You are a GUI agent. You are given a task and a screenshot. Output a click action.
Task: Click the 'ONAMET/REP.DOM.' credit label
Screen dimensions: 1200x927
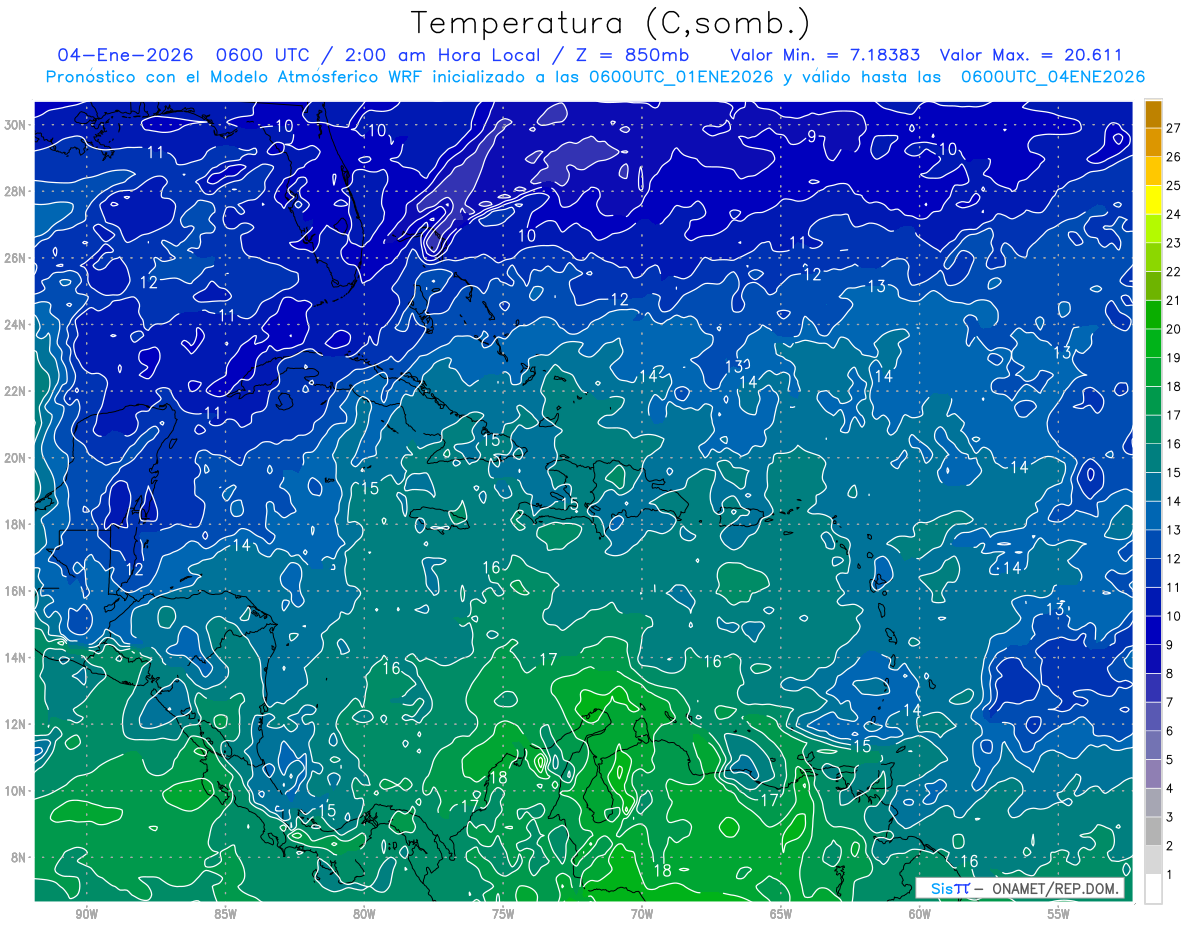point(1054,888)
